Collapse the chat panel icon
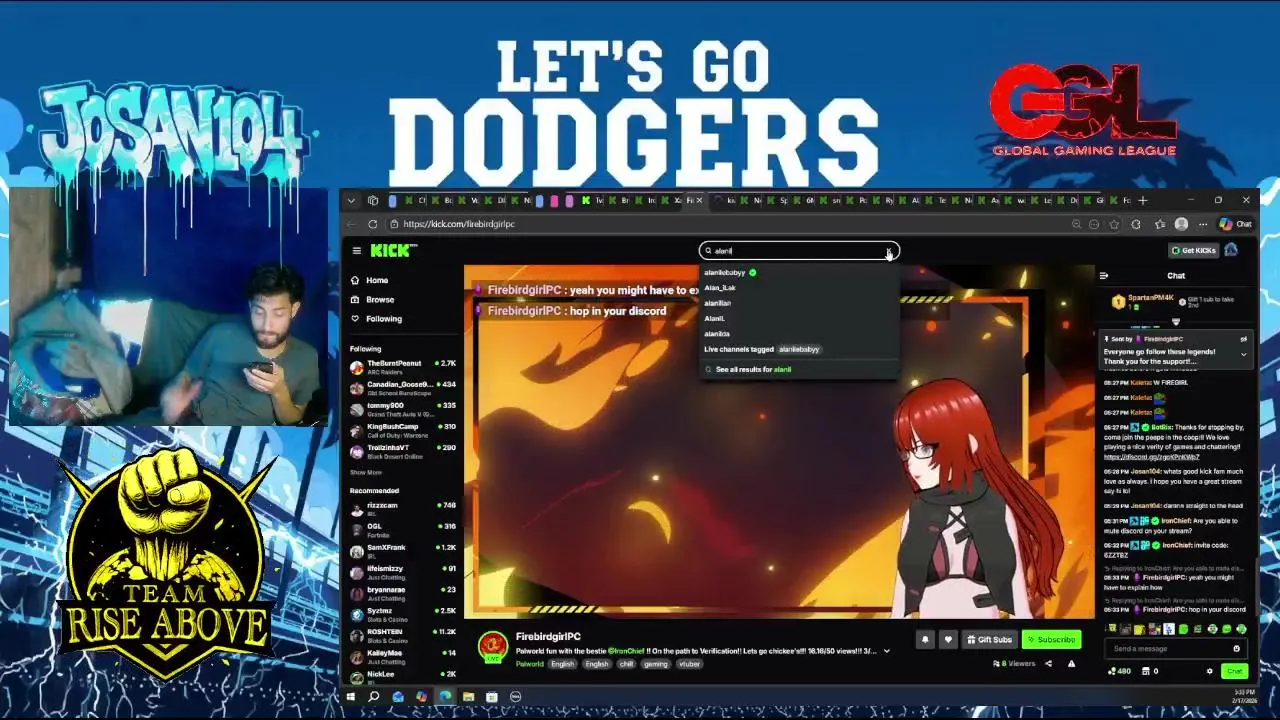 point(1104,276)
